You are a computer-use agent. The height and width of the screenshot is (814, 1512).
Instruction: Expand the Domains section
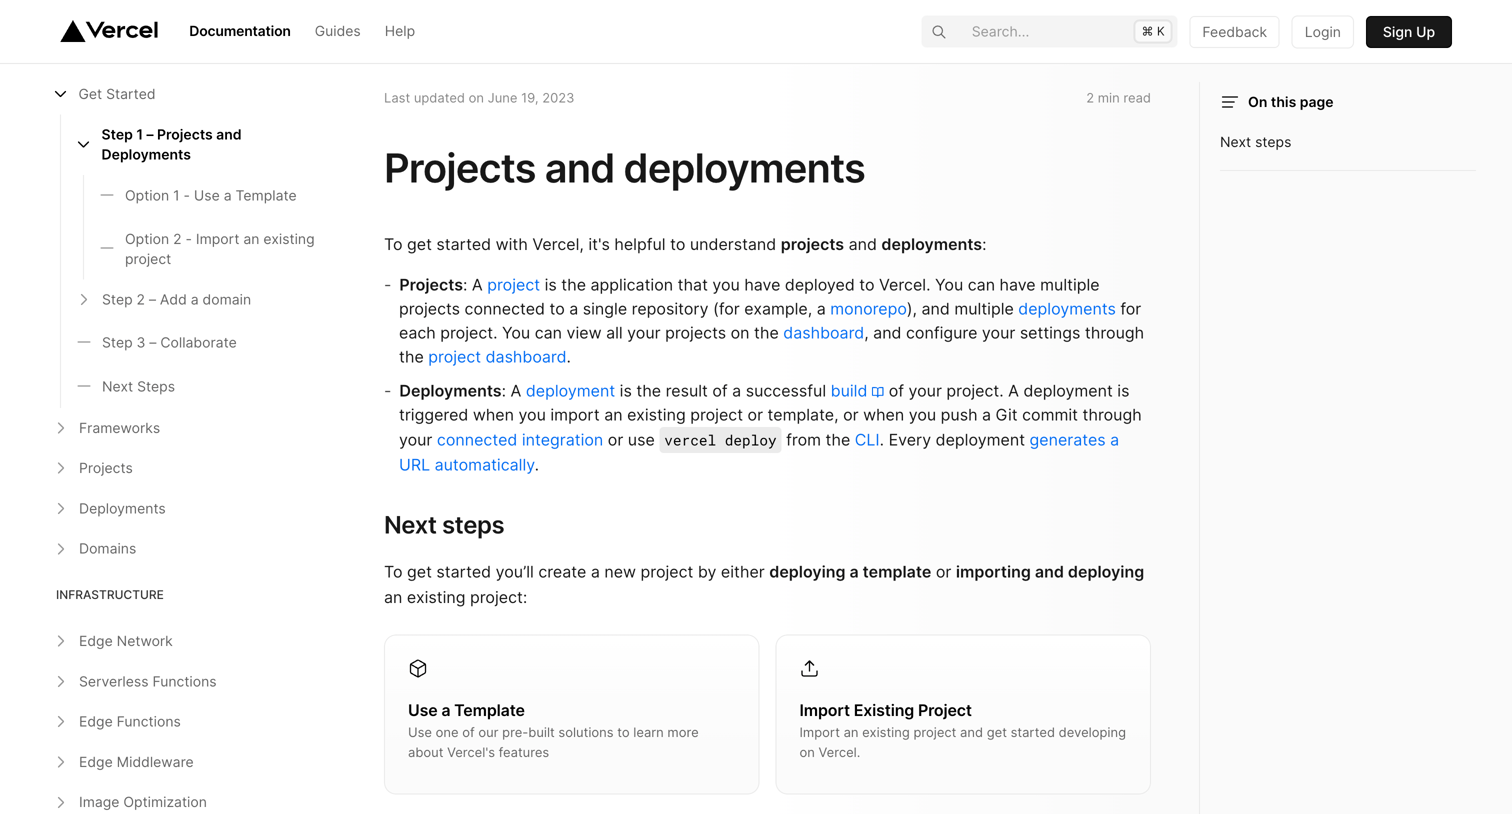coord(61,549)
